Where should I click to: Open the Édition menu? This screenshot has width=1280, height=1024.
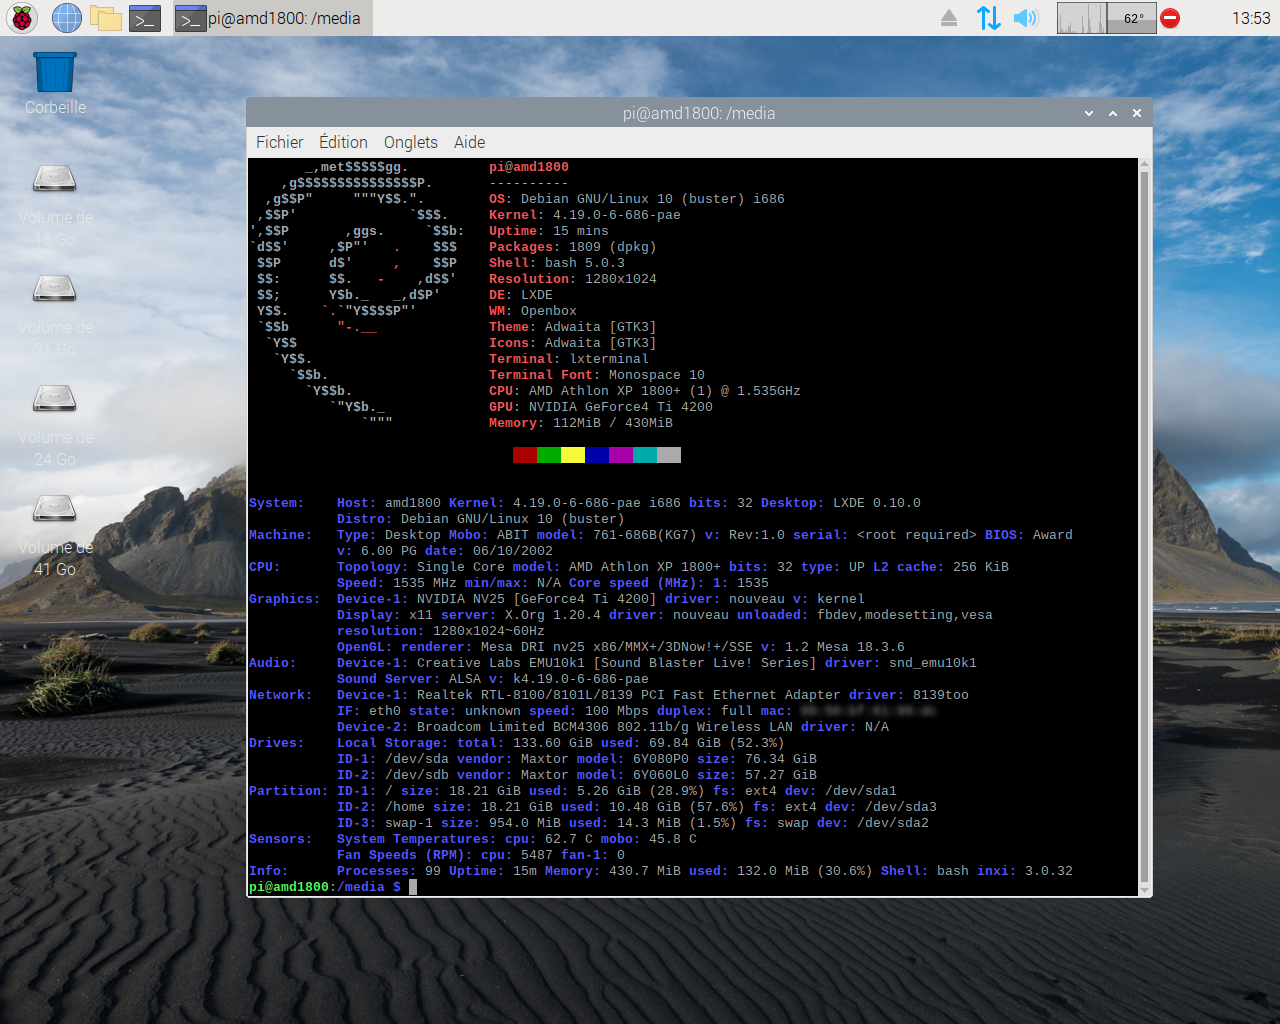(343, 142)
